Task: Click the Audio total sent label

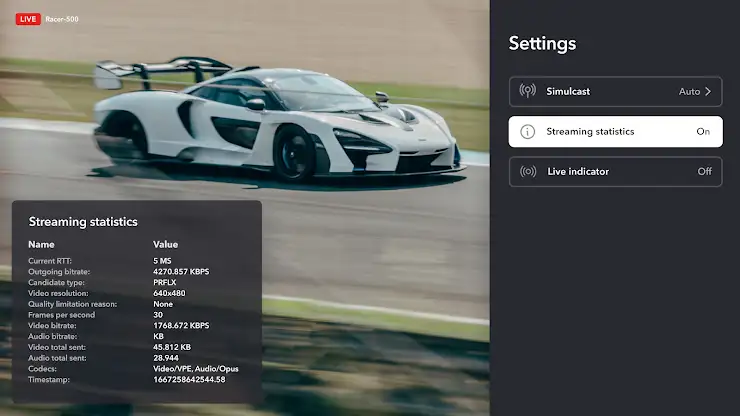Action: (x=57, y=358)
